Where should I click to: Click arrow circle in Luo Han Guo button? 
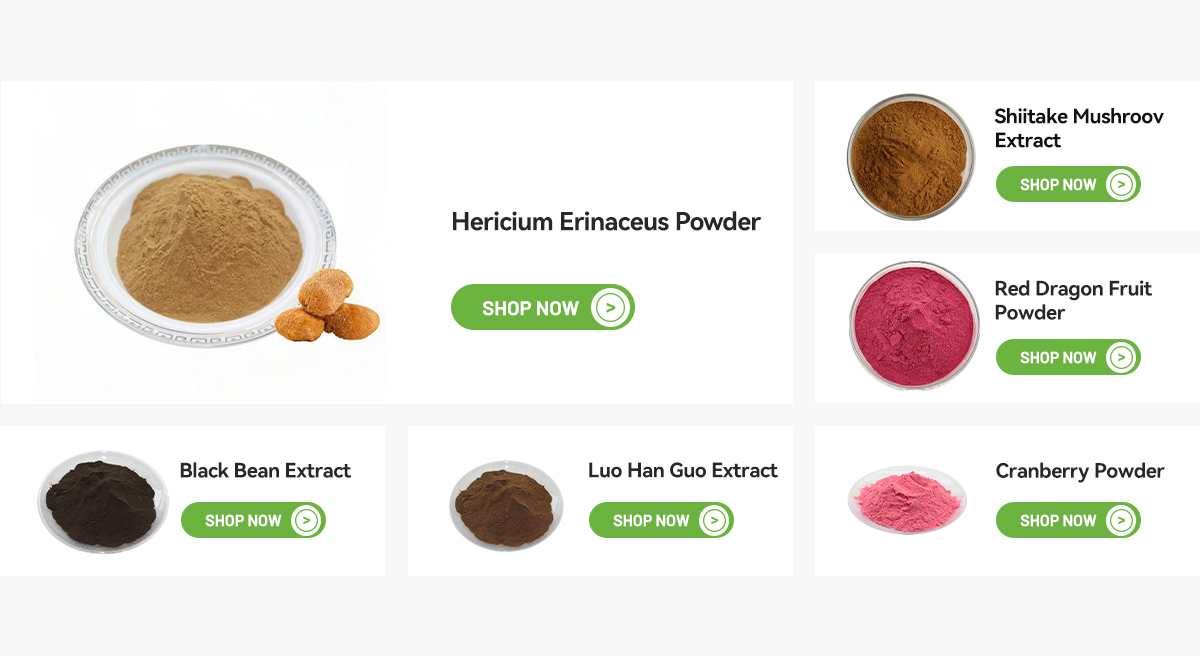coord(714,520)
